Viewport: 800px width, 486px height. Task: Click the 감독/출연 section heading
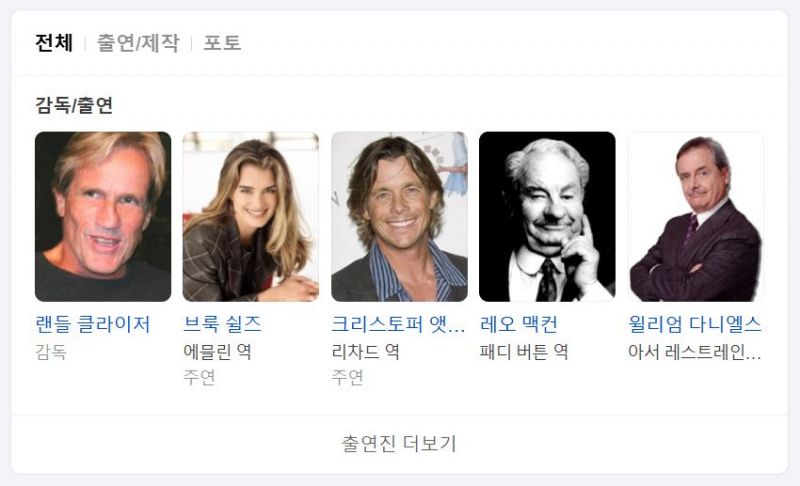pyautogui.click(x=74, y=105)
